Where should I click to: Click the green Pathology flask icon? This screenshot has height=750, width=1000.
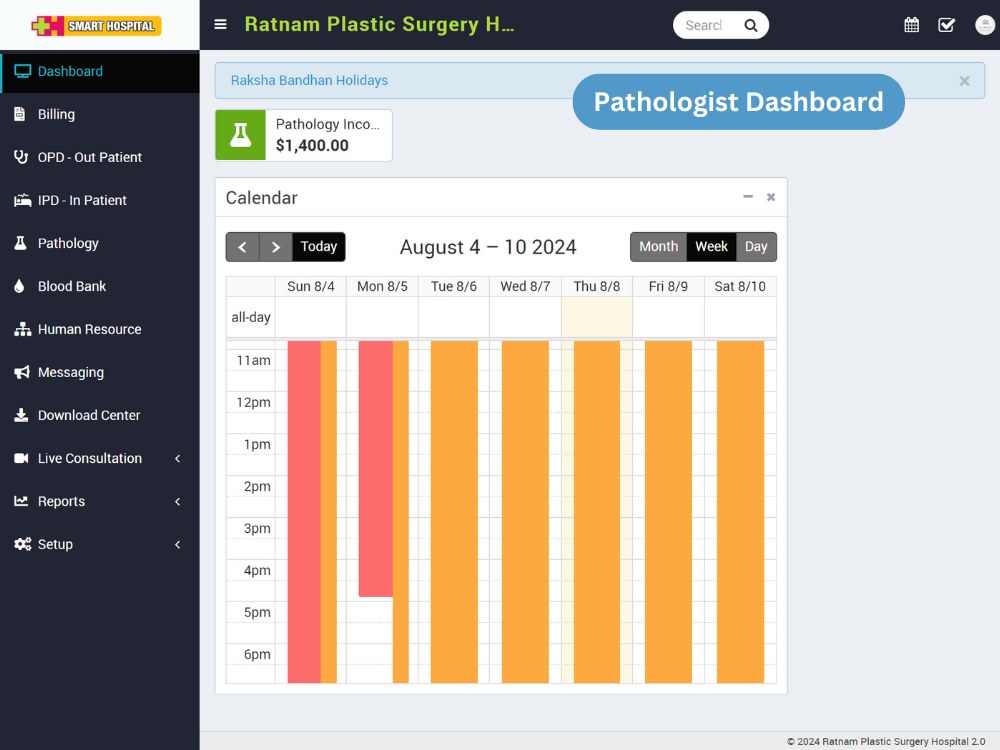pos(240,135)
